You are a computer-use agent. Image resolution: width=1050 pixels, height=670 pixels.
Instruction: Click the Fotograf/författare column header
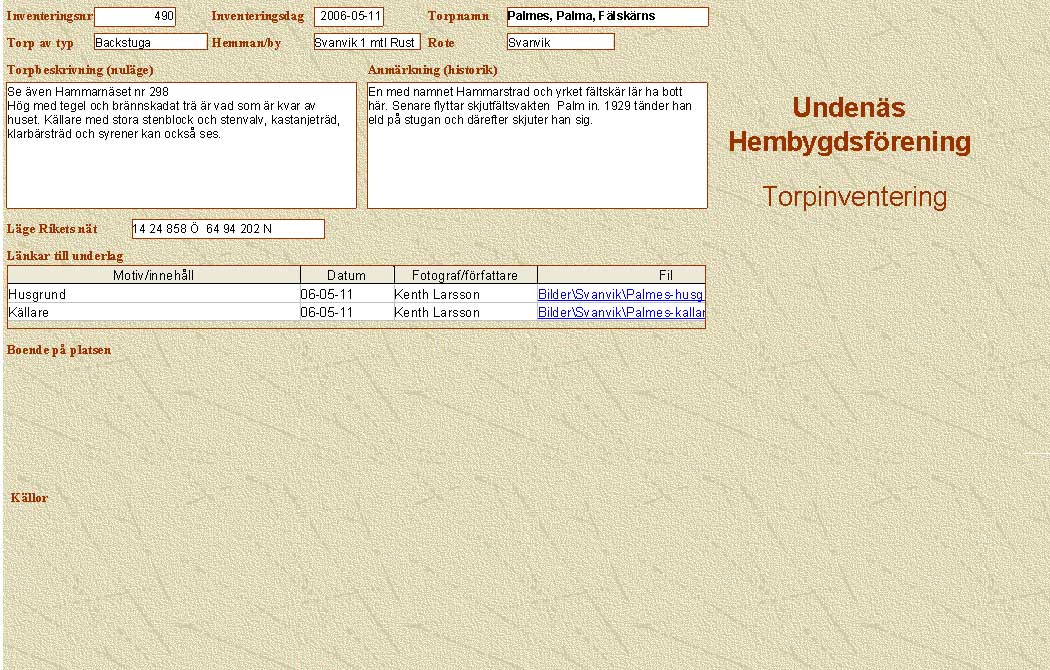(x=465, y=275)
